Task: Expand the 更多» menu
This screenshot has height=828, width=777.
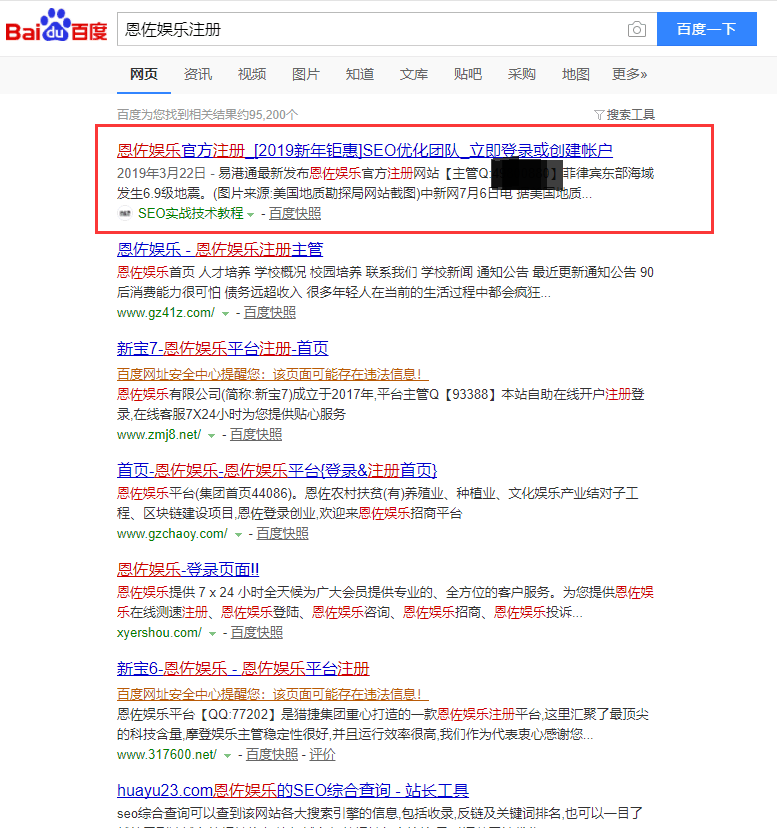Action: click(x=629, y=74)
